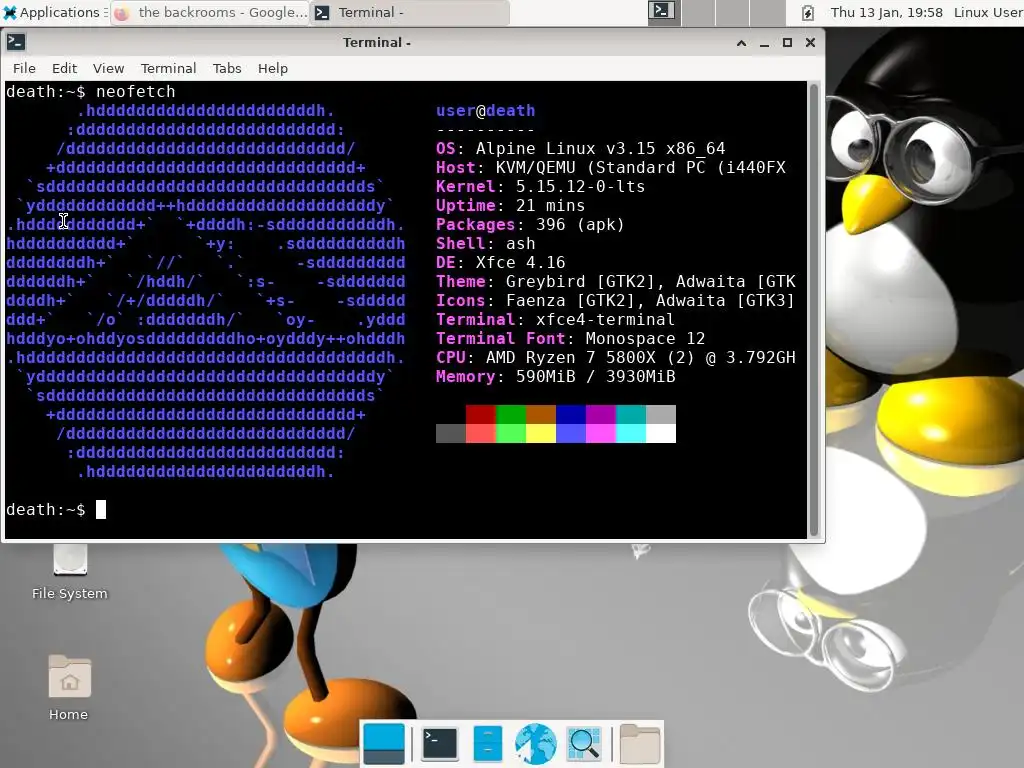1024x768 pixels.
Task: Click the dark red color block in neofetch
Action: click(x=481, y=414)
